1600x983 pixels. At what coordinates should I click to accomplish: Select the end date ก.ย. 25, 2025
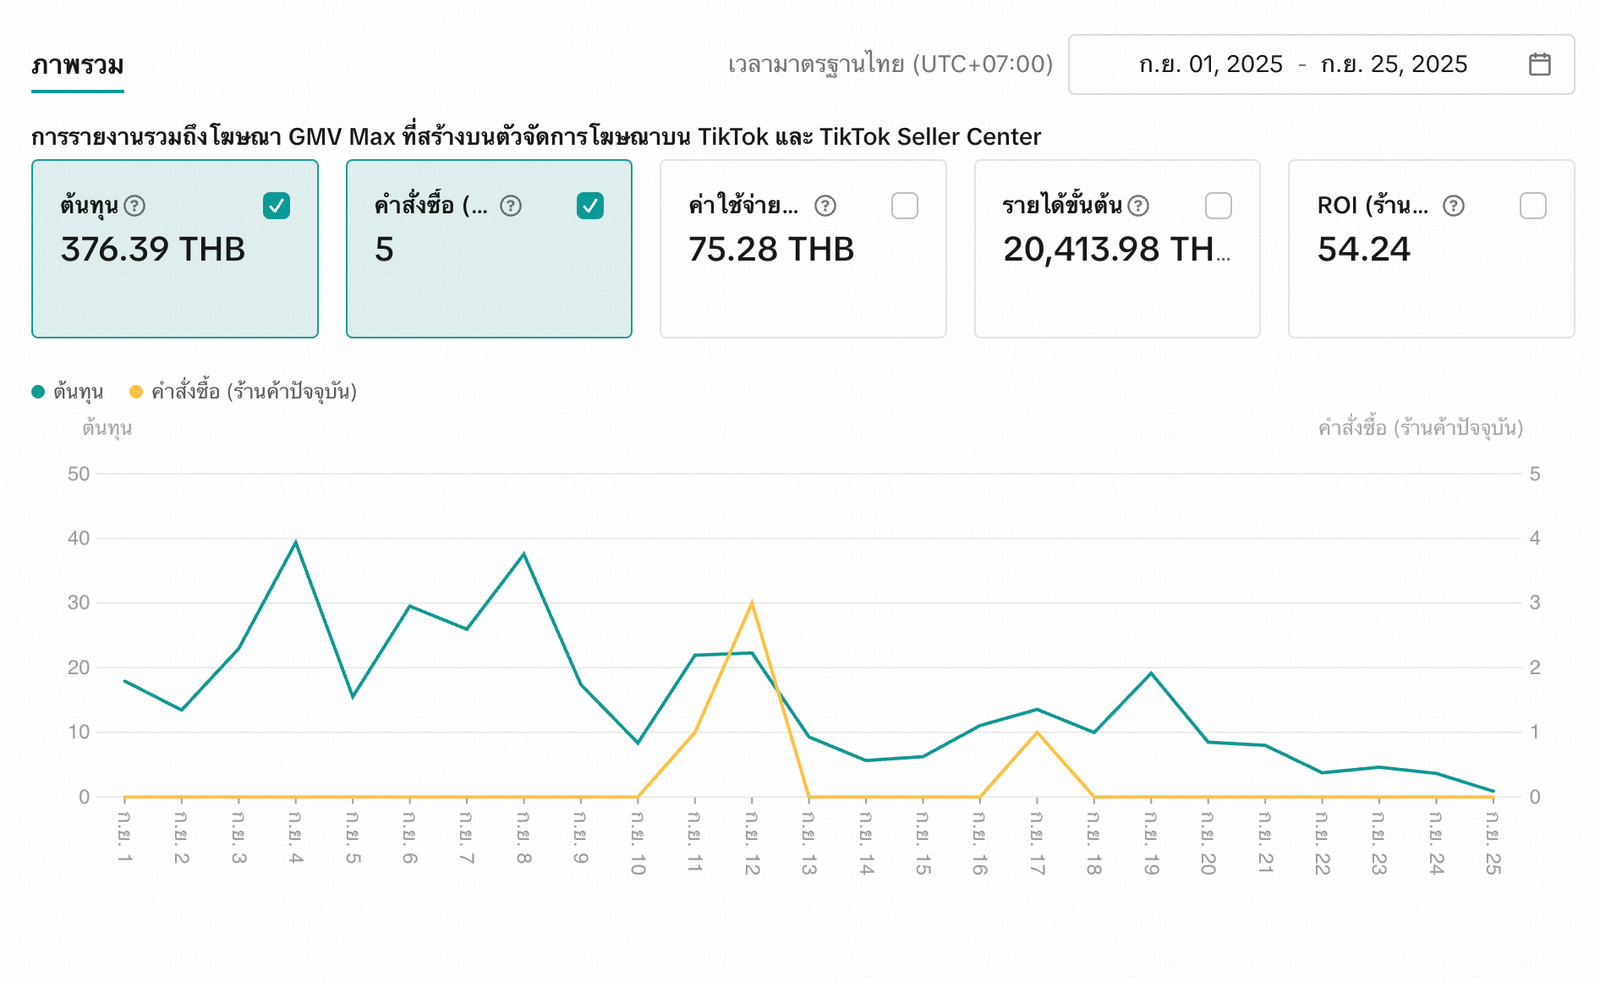(x=1393, y=65)
